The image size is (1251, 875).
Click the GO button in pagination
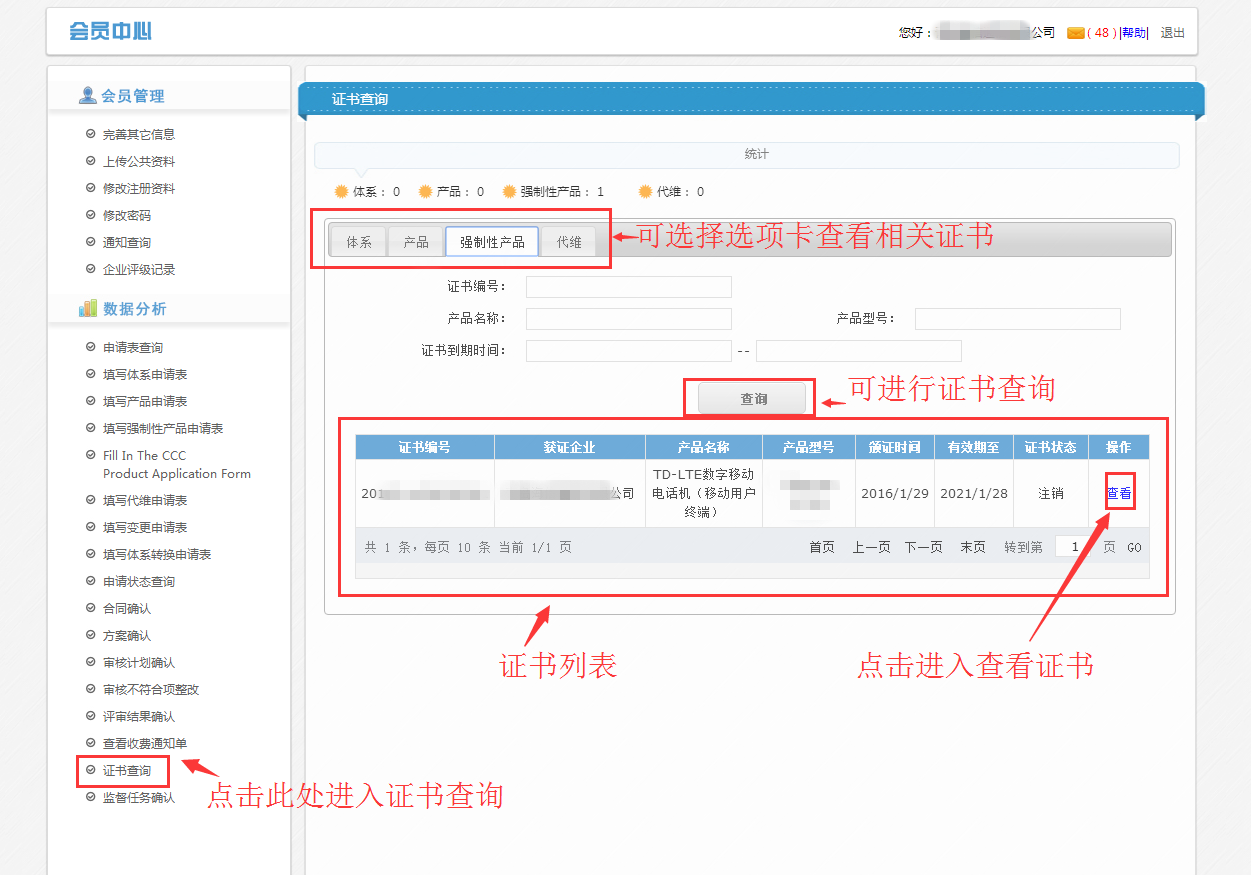(1134, 548)
